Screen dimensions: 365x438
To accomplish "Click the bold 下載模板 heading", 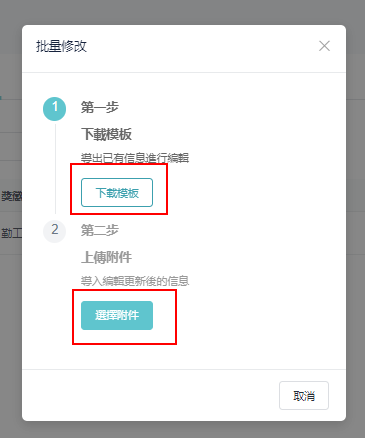I will point(106,134).
